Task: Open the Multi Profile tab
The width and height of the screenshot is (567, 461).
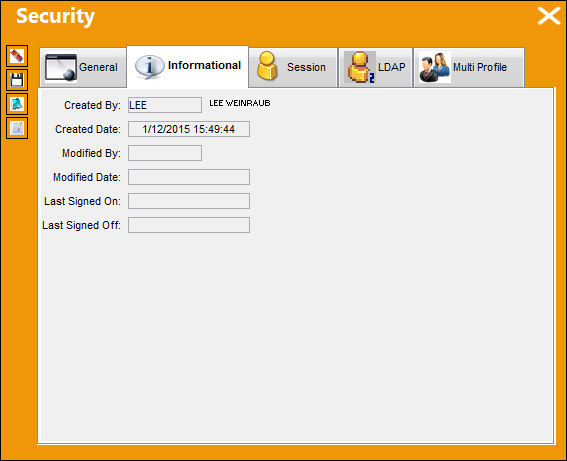Action: tap(469, 67)
